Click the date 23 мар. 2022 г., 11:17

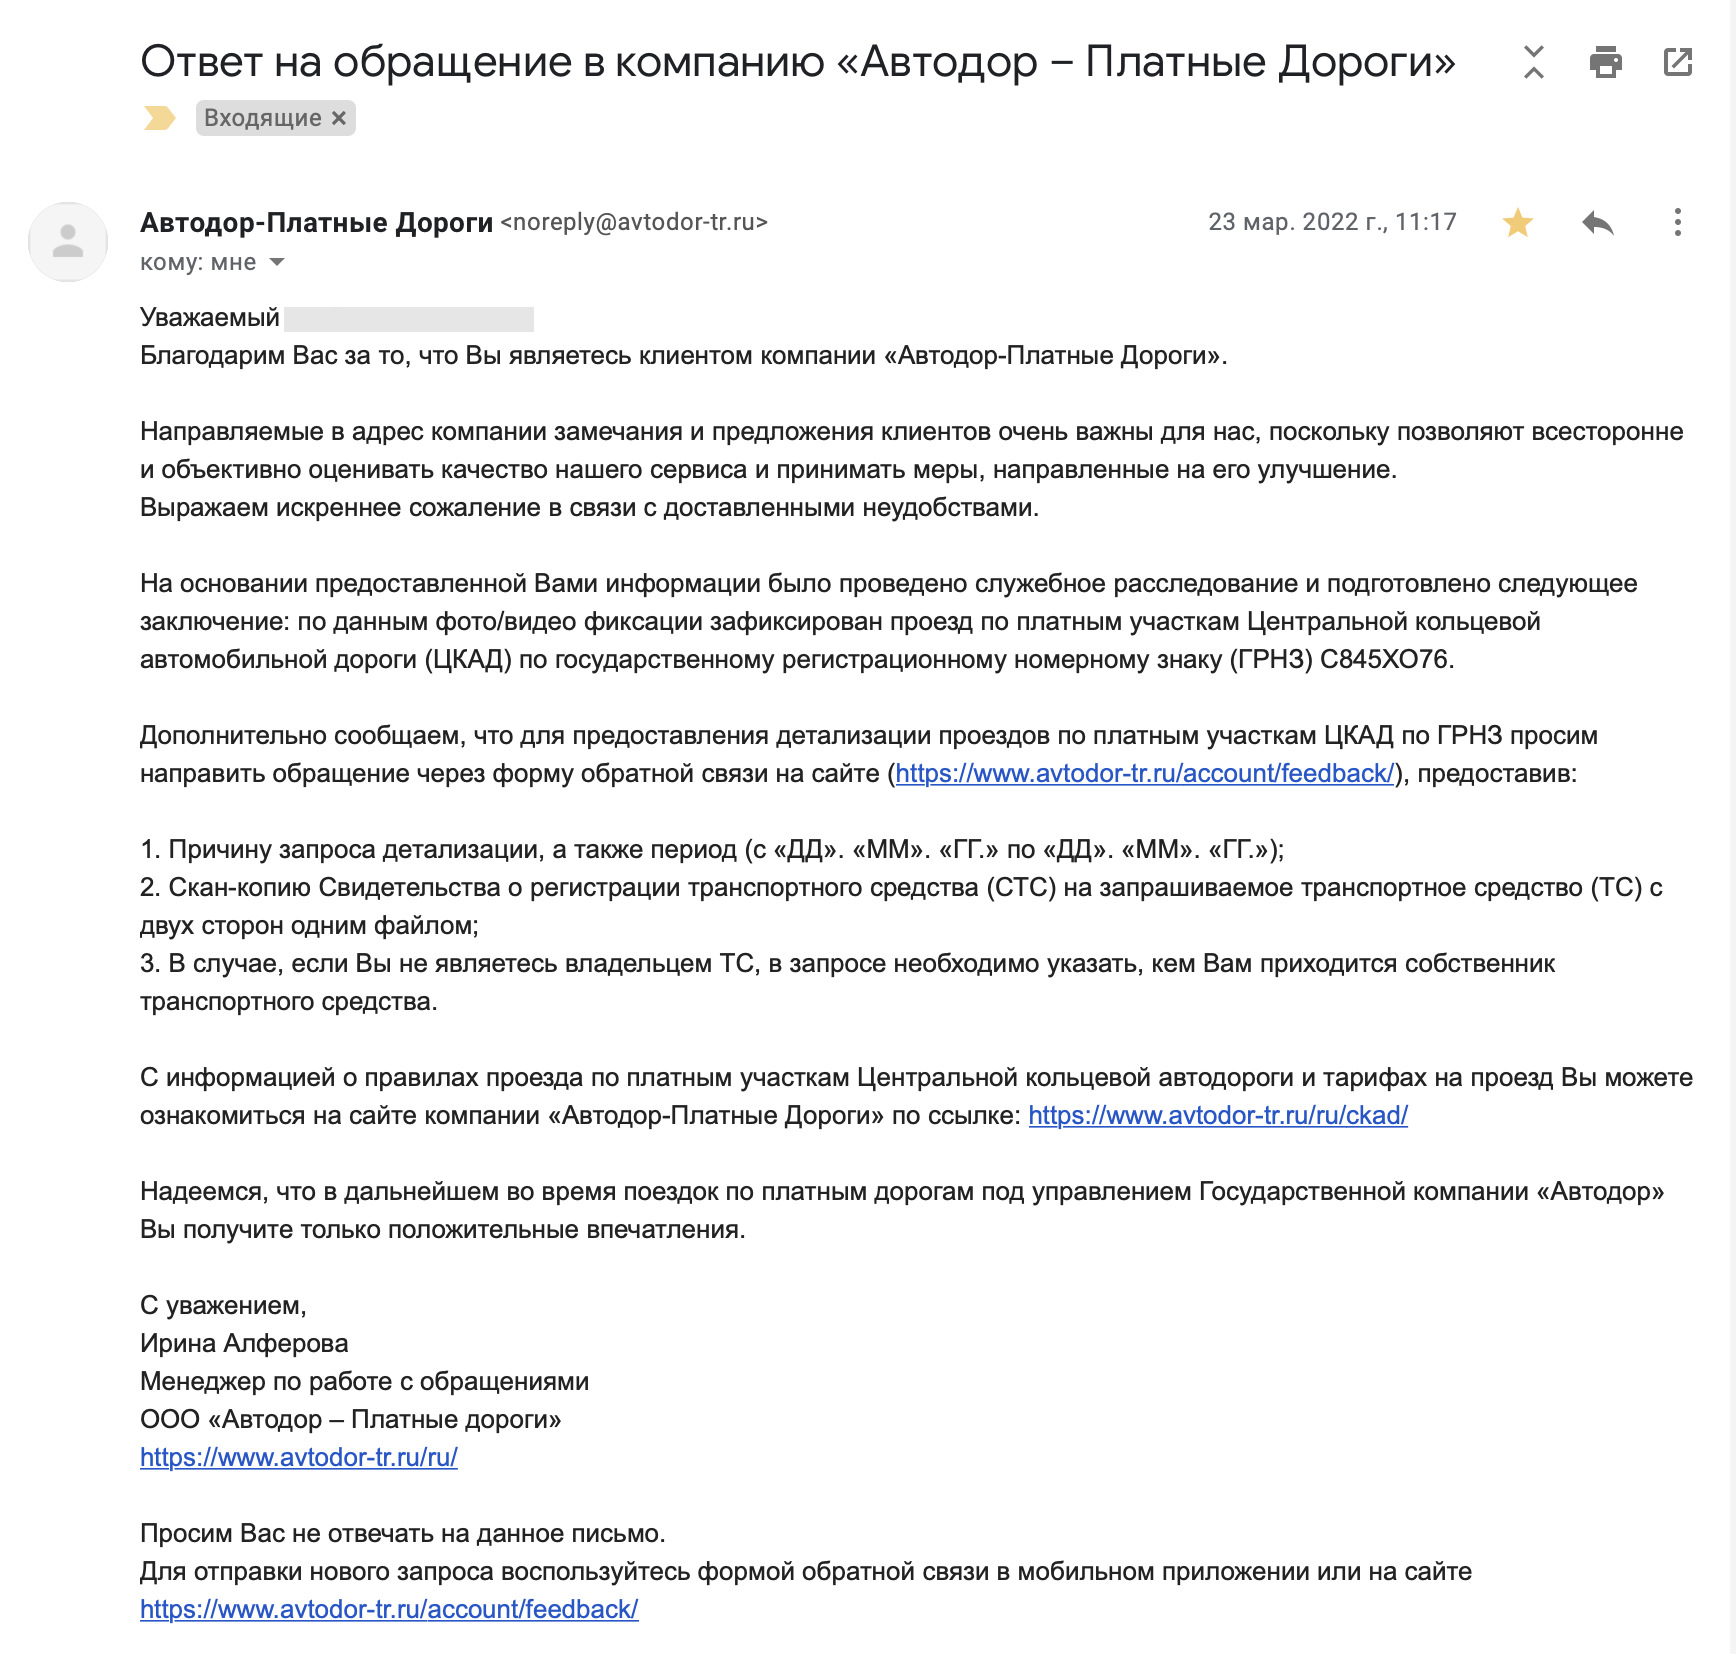1331,222
